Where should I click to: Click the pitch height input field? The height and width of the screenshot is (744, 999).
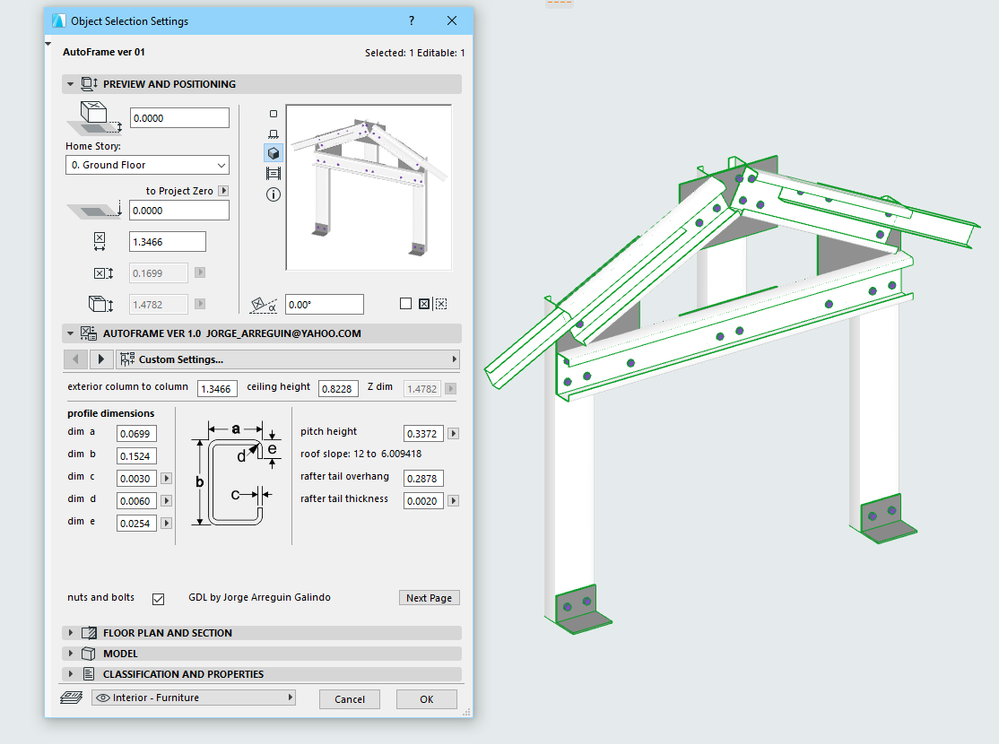(x=424, y=433)
